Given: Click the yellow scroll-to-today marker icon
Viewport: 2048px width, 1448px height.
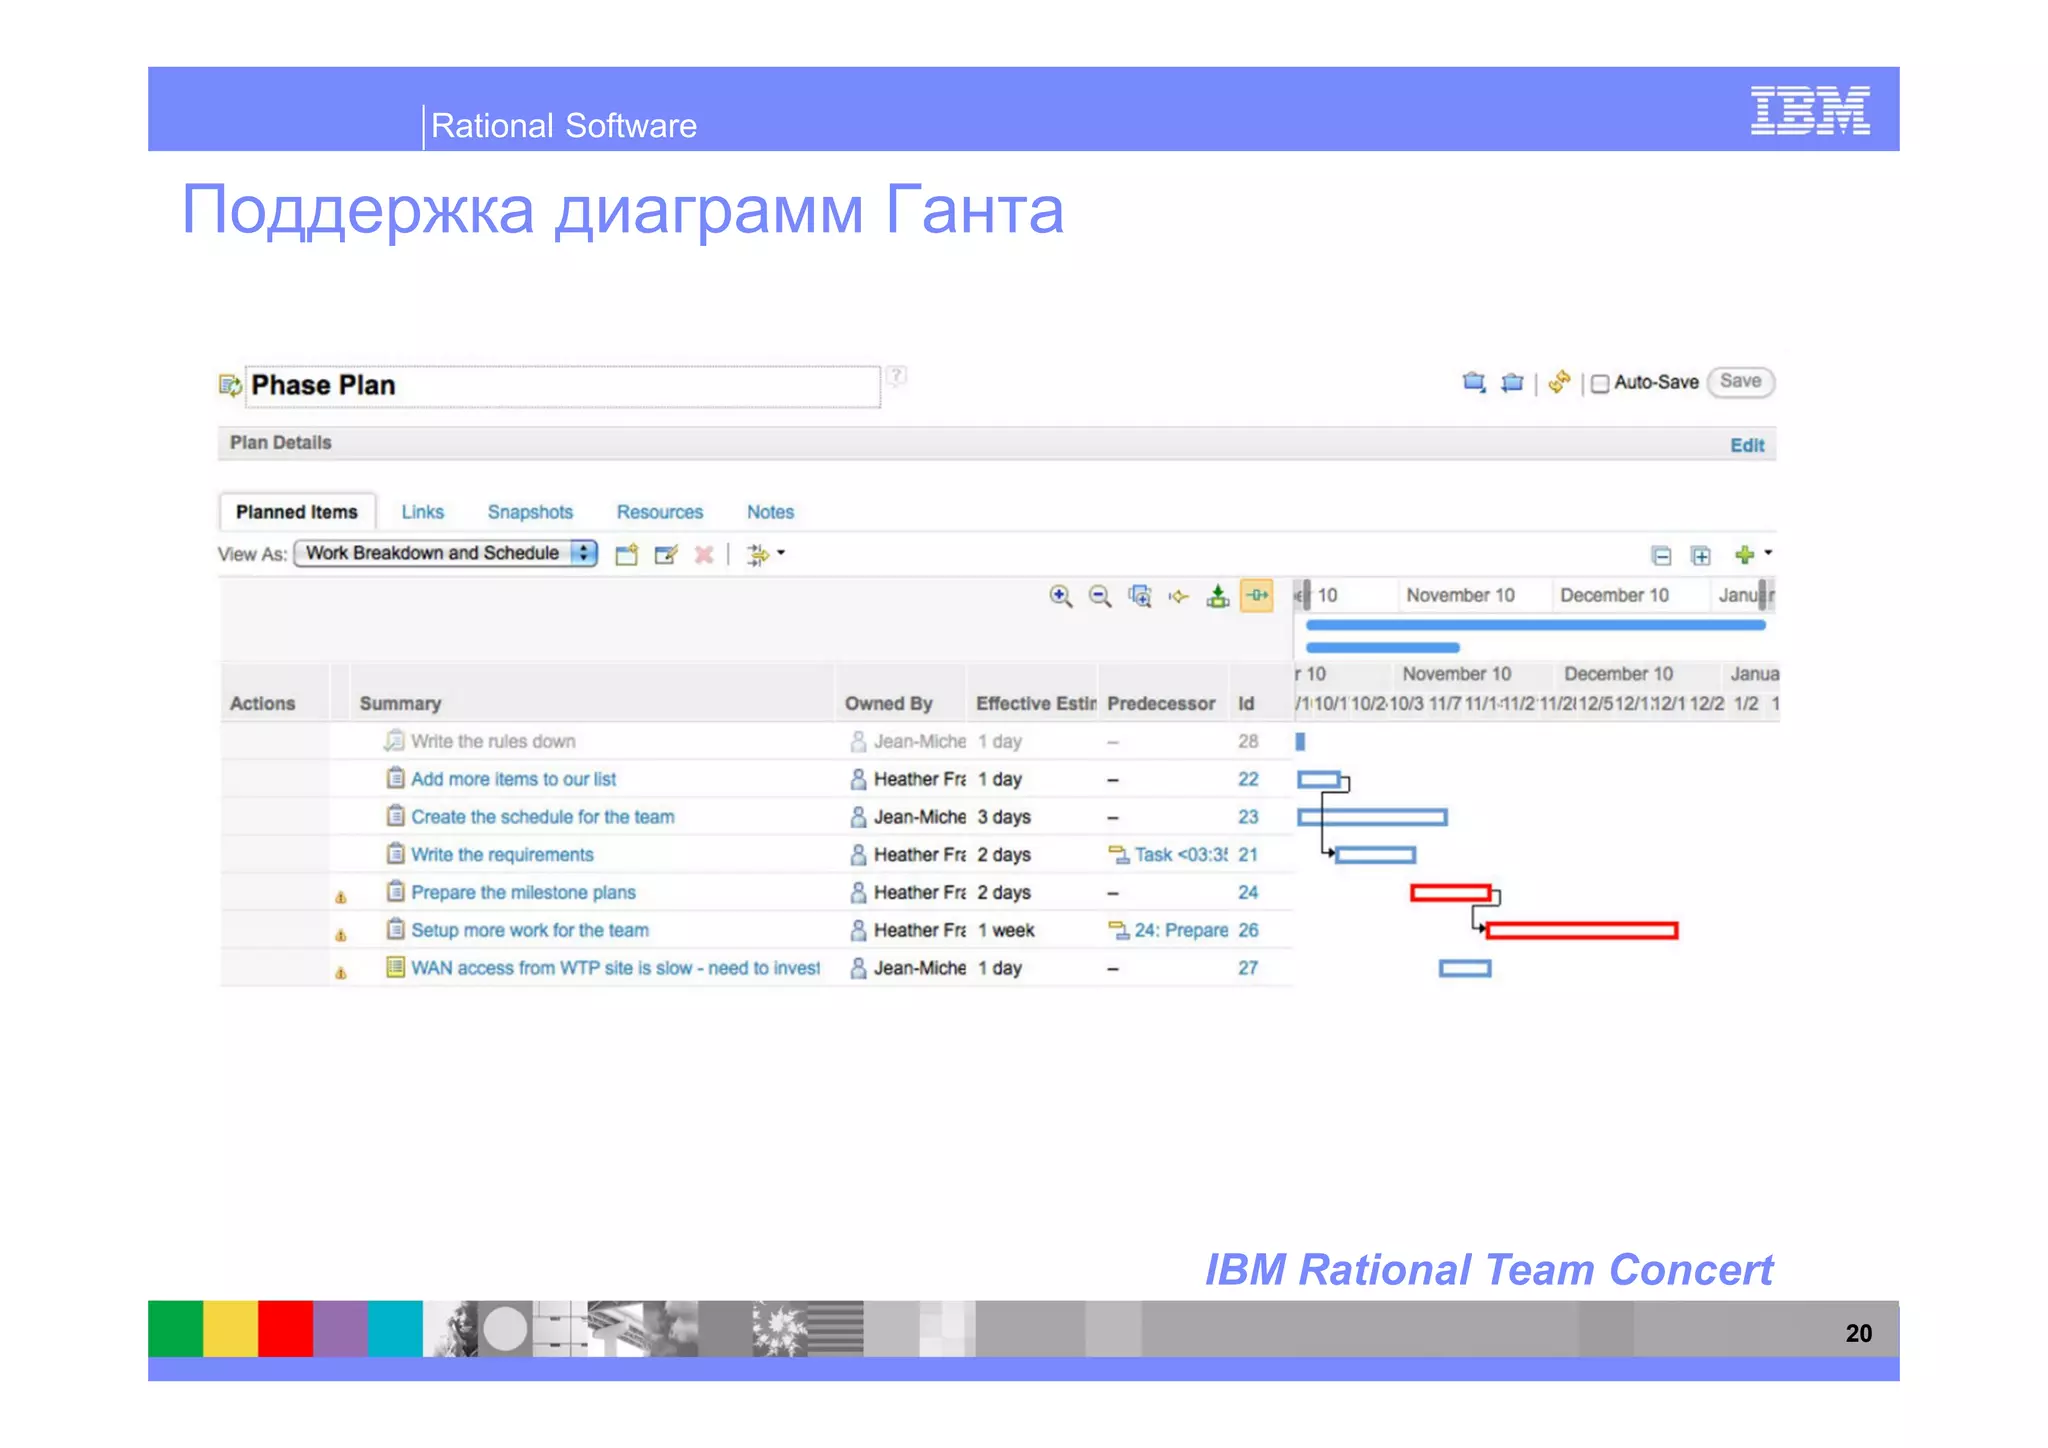Looking at the screenshot, I should (1179, 597).
